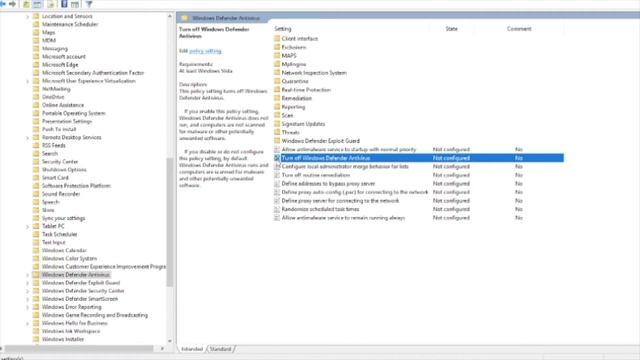Click the Threats folder icon
The image size is (640, 360).
[x=277, y=132]
